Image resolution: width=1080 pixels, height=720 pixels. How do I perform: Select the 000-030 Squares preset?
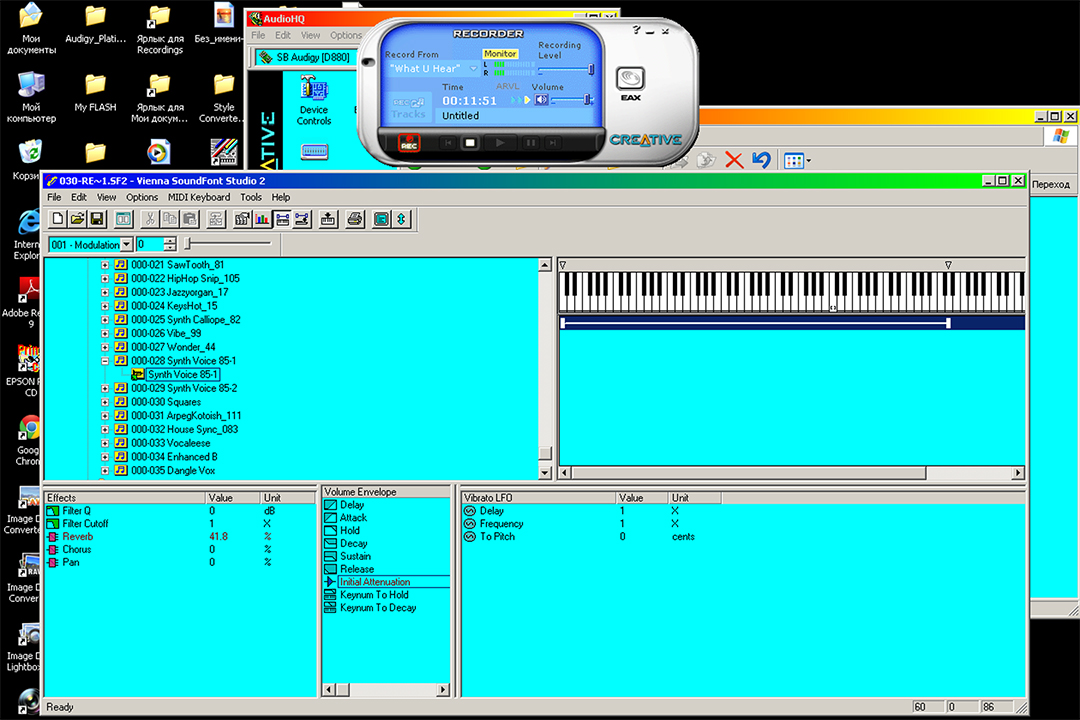pyautogui.click(x=166, y=402)
